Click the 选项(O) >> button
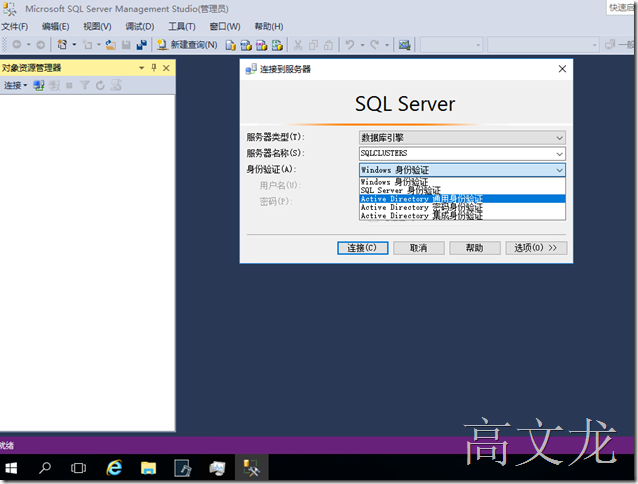638x484 pixels. [x=536, y=248]
